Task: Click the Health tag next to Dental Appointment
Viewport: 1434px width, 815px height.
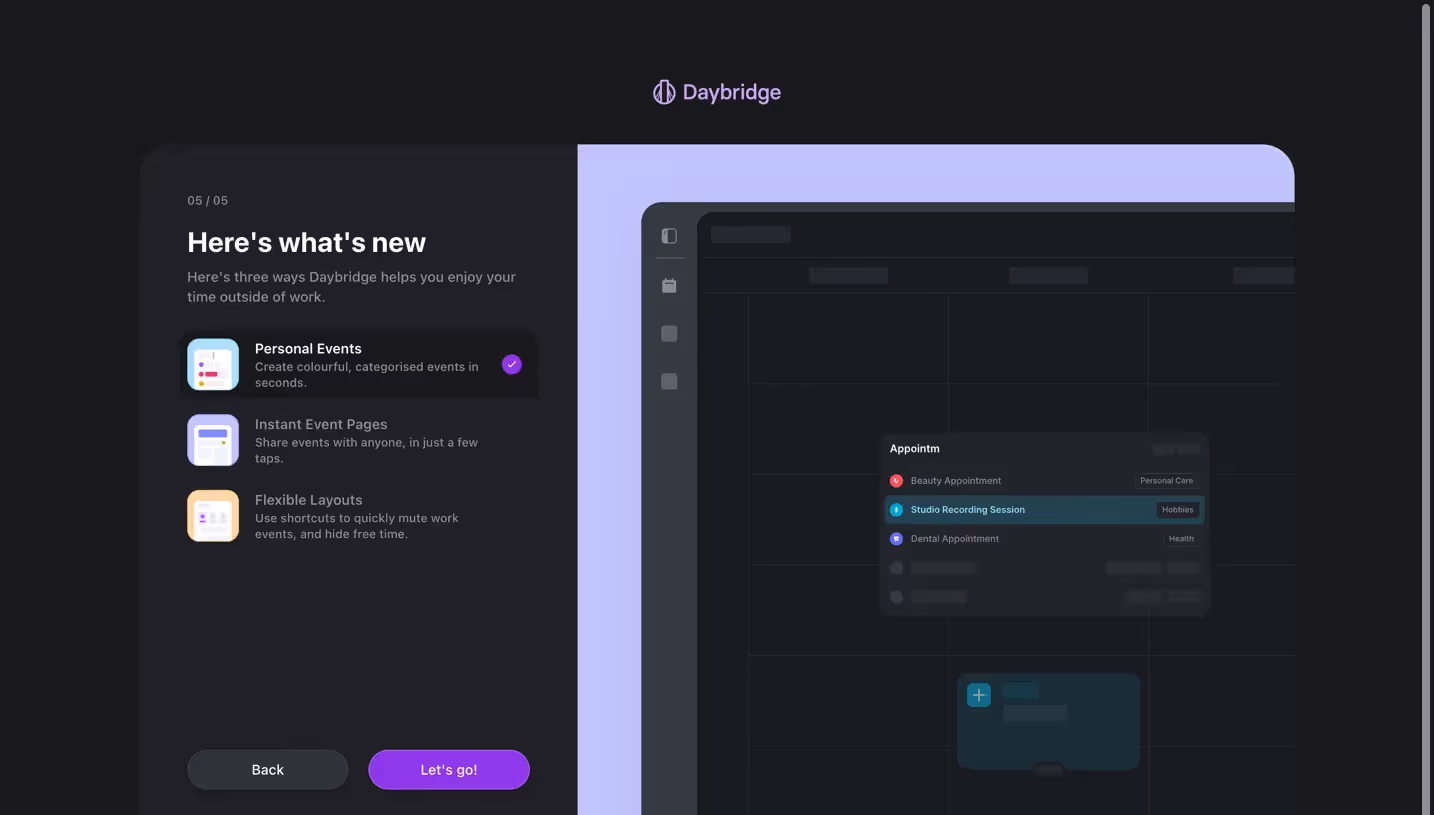Action: click(1182, 538)
